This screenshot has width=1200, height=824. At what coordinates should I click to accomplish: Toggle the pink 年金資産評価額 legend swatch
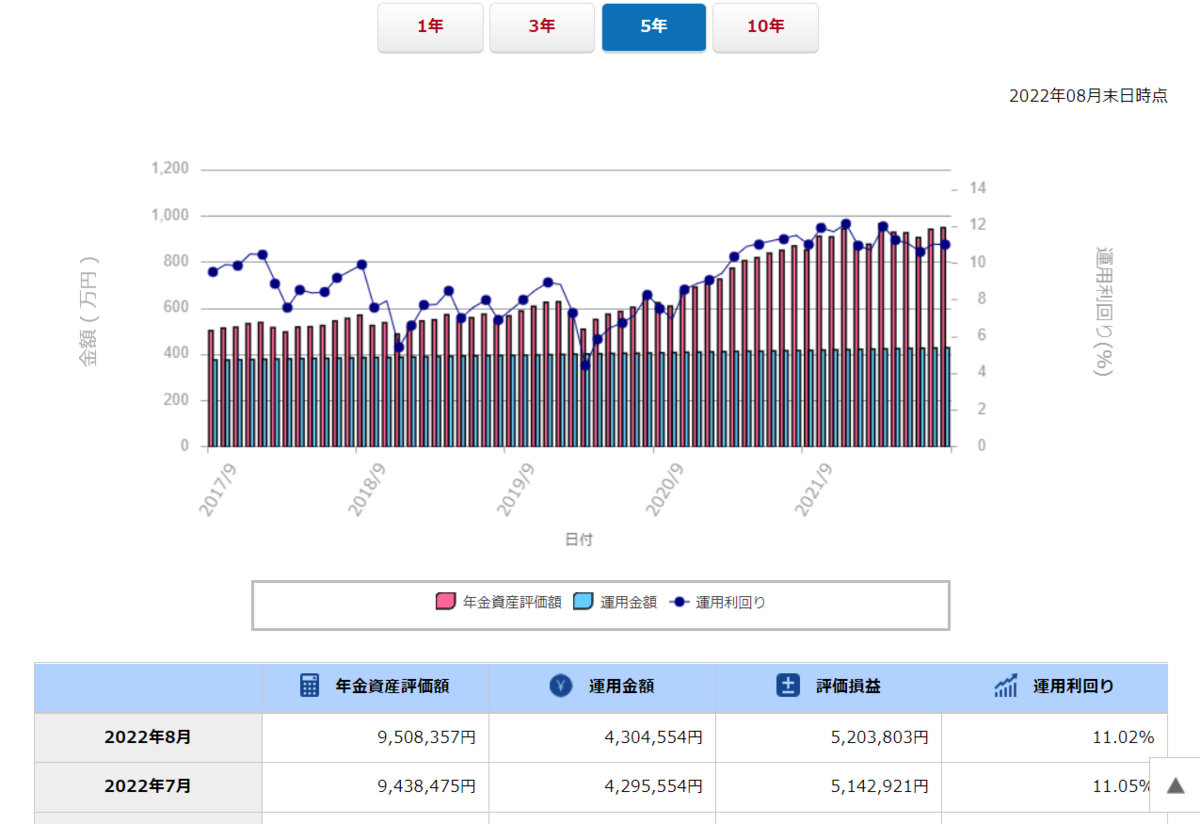point(446,602)
